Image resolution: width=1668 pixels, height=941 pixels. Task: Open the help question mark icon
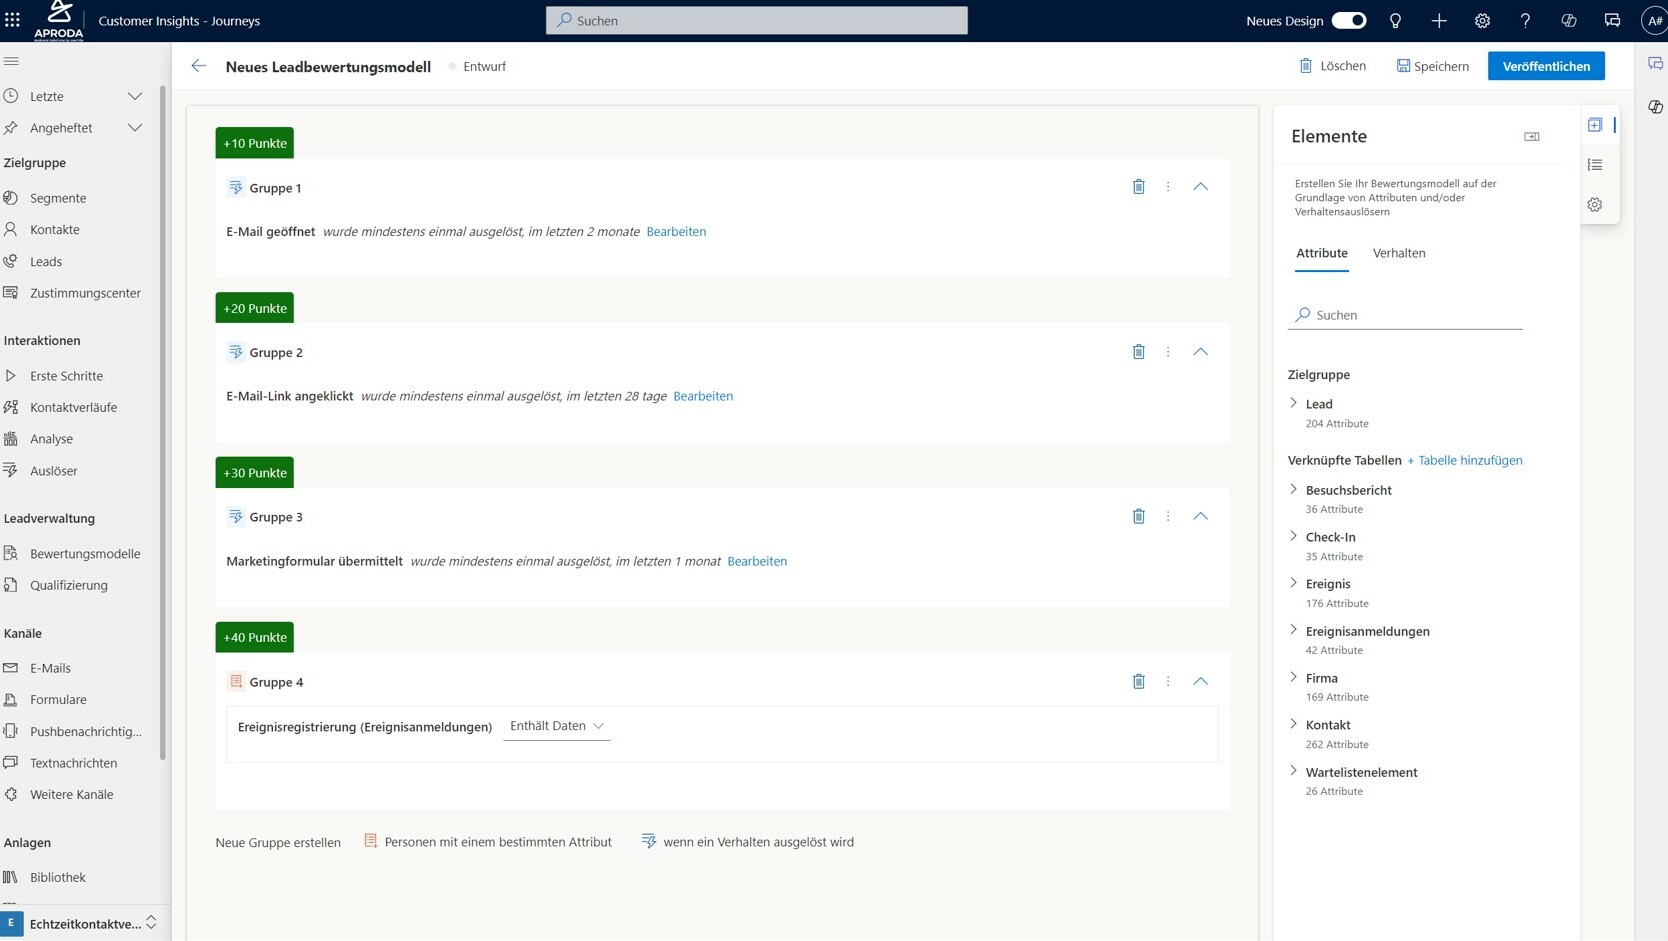coord(1525,20)
